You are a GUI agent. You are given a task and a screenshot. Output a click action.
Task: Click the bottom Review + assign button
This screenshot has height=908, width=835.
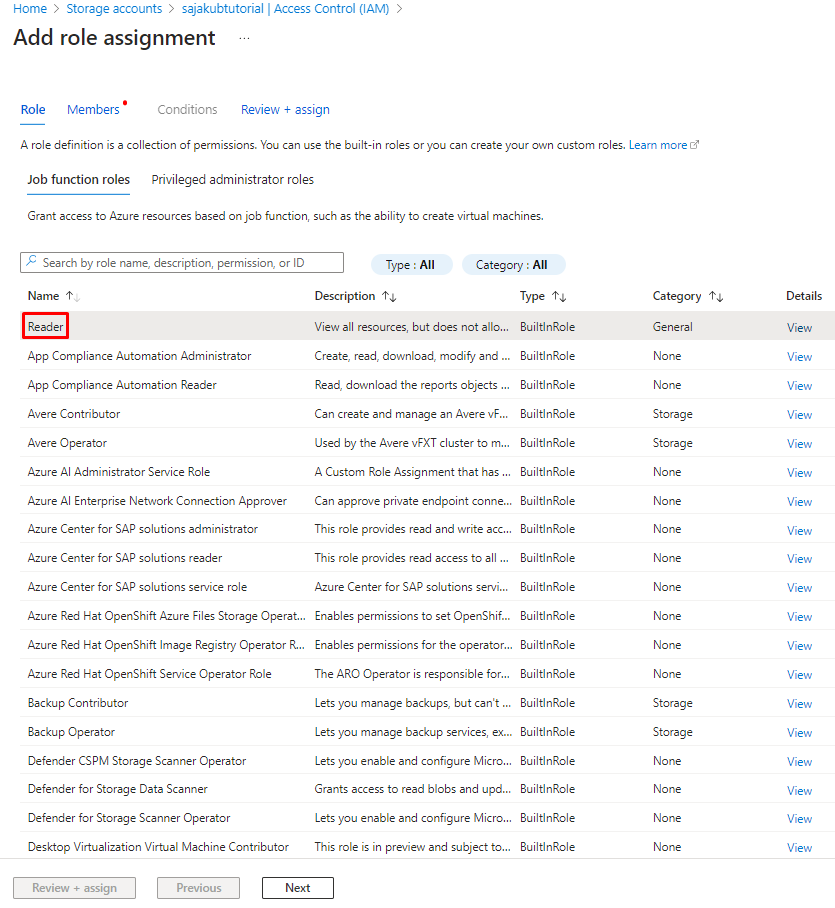pos(74,888)
